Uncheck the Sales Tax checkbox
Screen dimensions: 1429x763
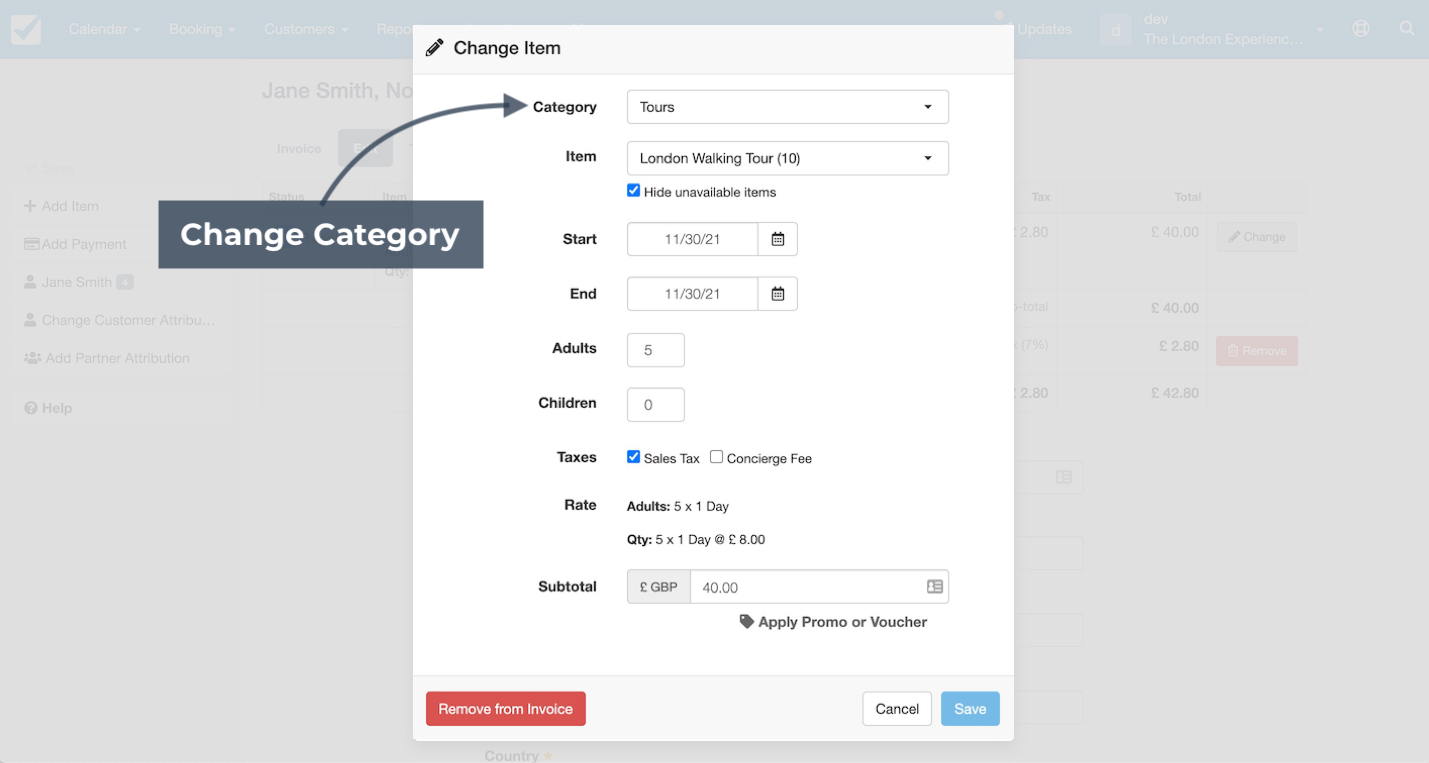point(633,457)
